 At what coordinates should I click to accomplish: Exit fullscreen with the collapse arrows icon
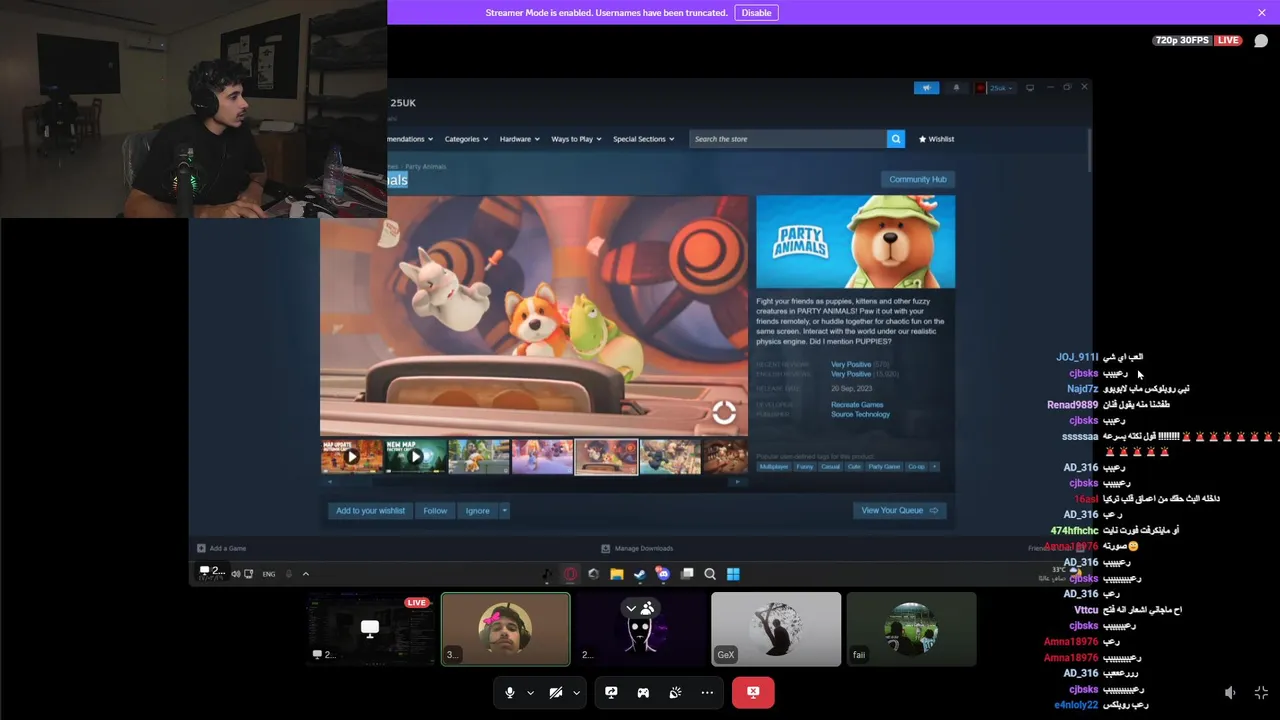click(x=1261, y=692)
